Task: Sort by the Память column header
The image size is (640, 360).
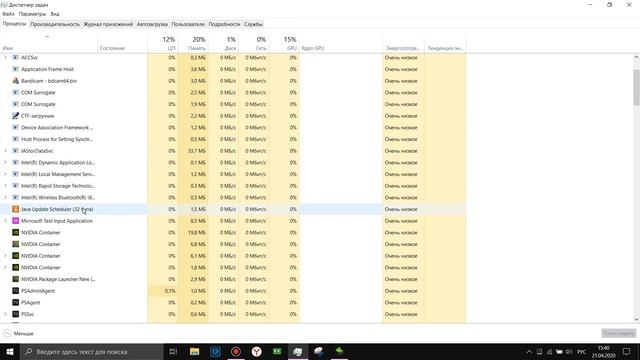Action: tap(193, 43)
